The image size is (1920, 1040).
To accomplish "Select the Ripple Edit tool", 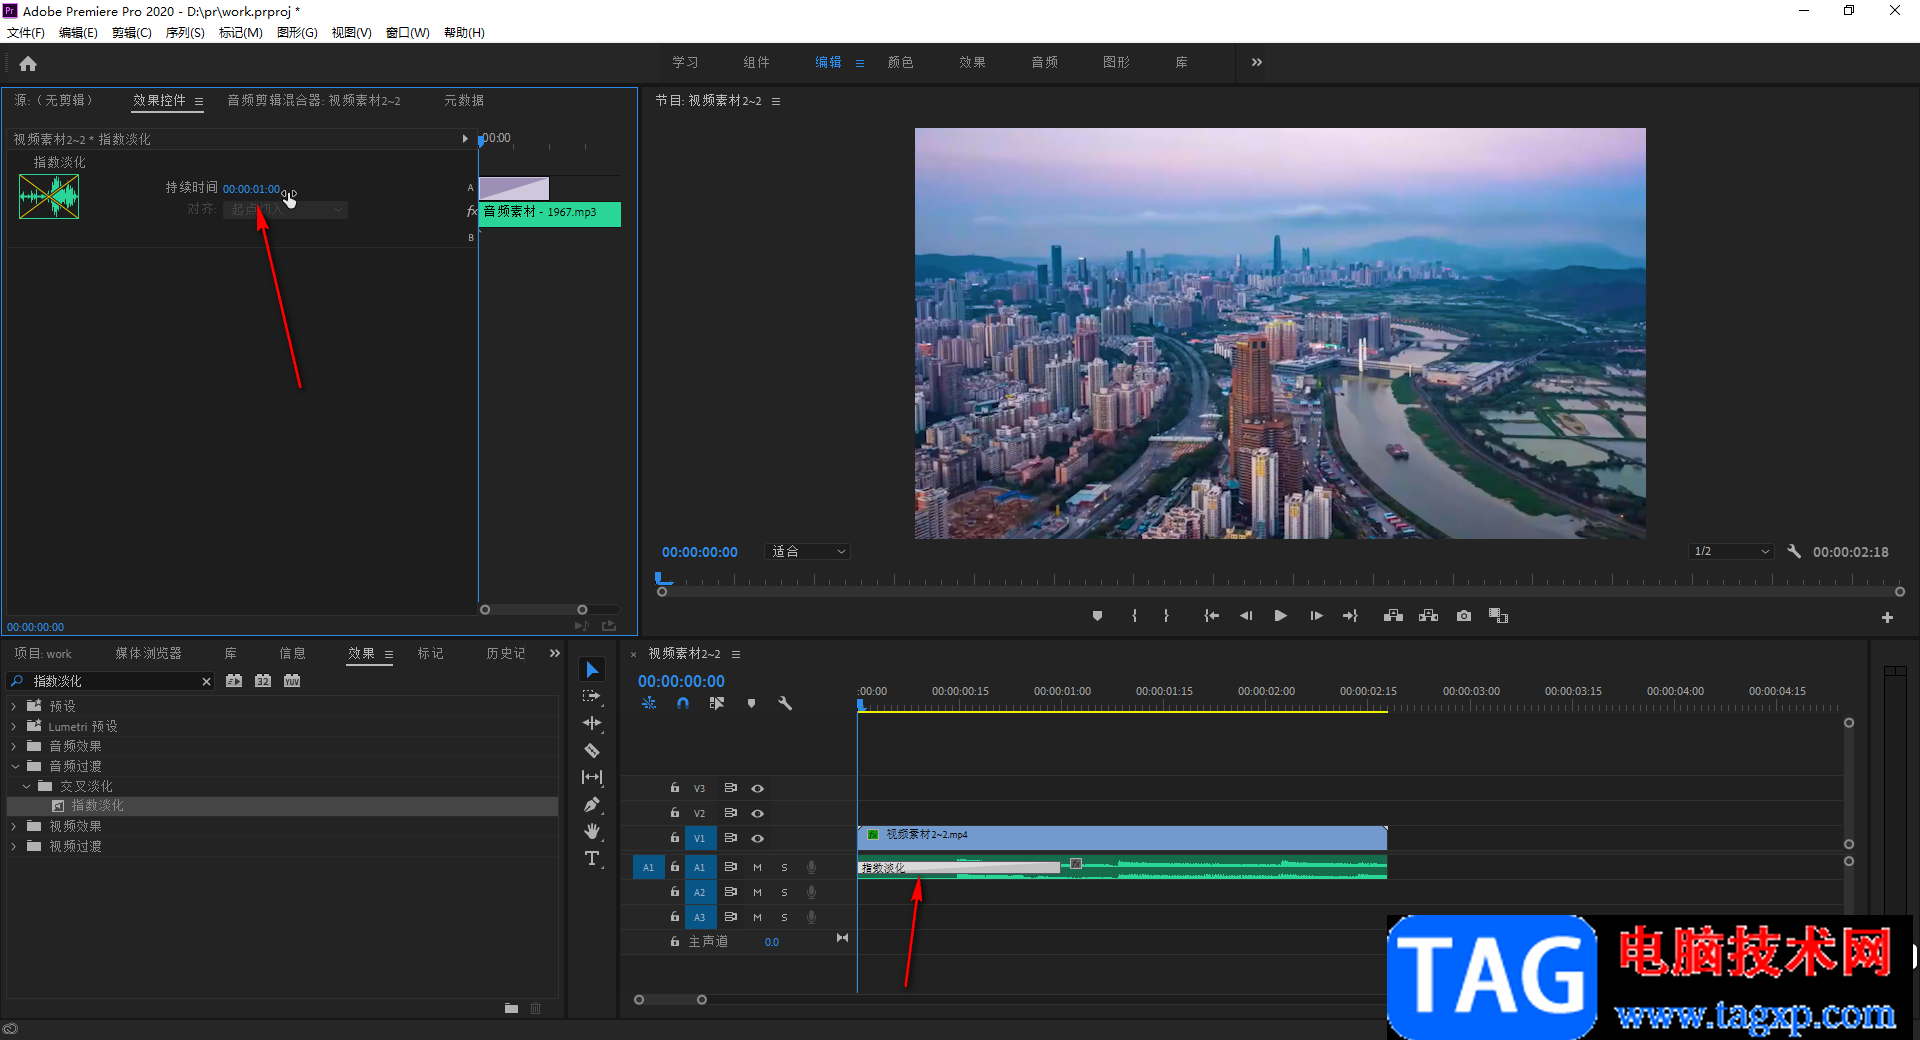I will [592, 723].
